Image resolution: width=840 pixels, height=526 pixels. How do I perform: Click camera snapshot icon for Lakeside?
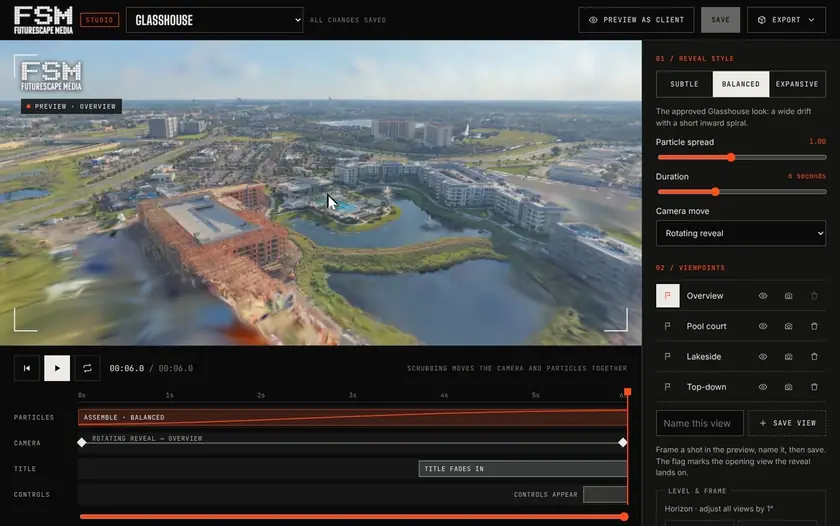(x=789, y=357)
